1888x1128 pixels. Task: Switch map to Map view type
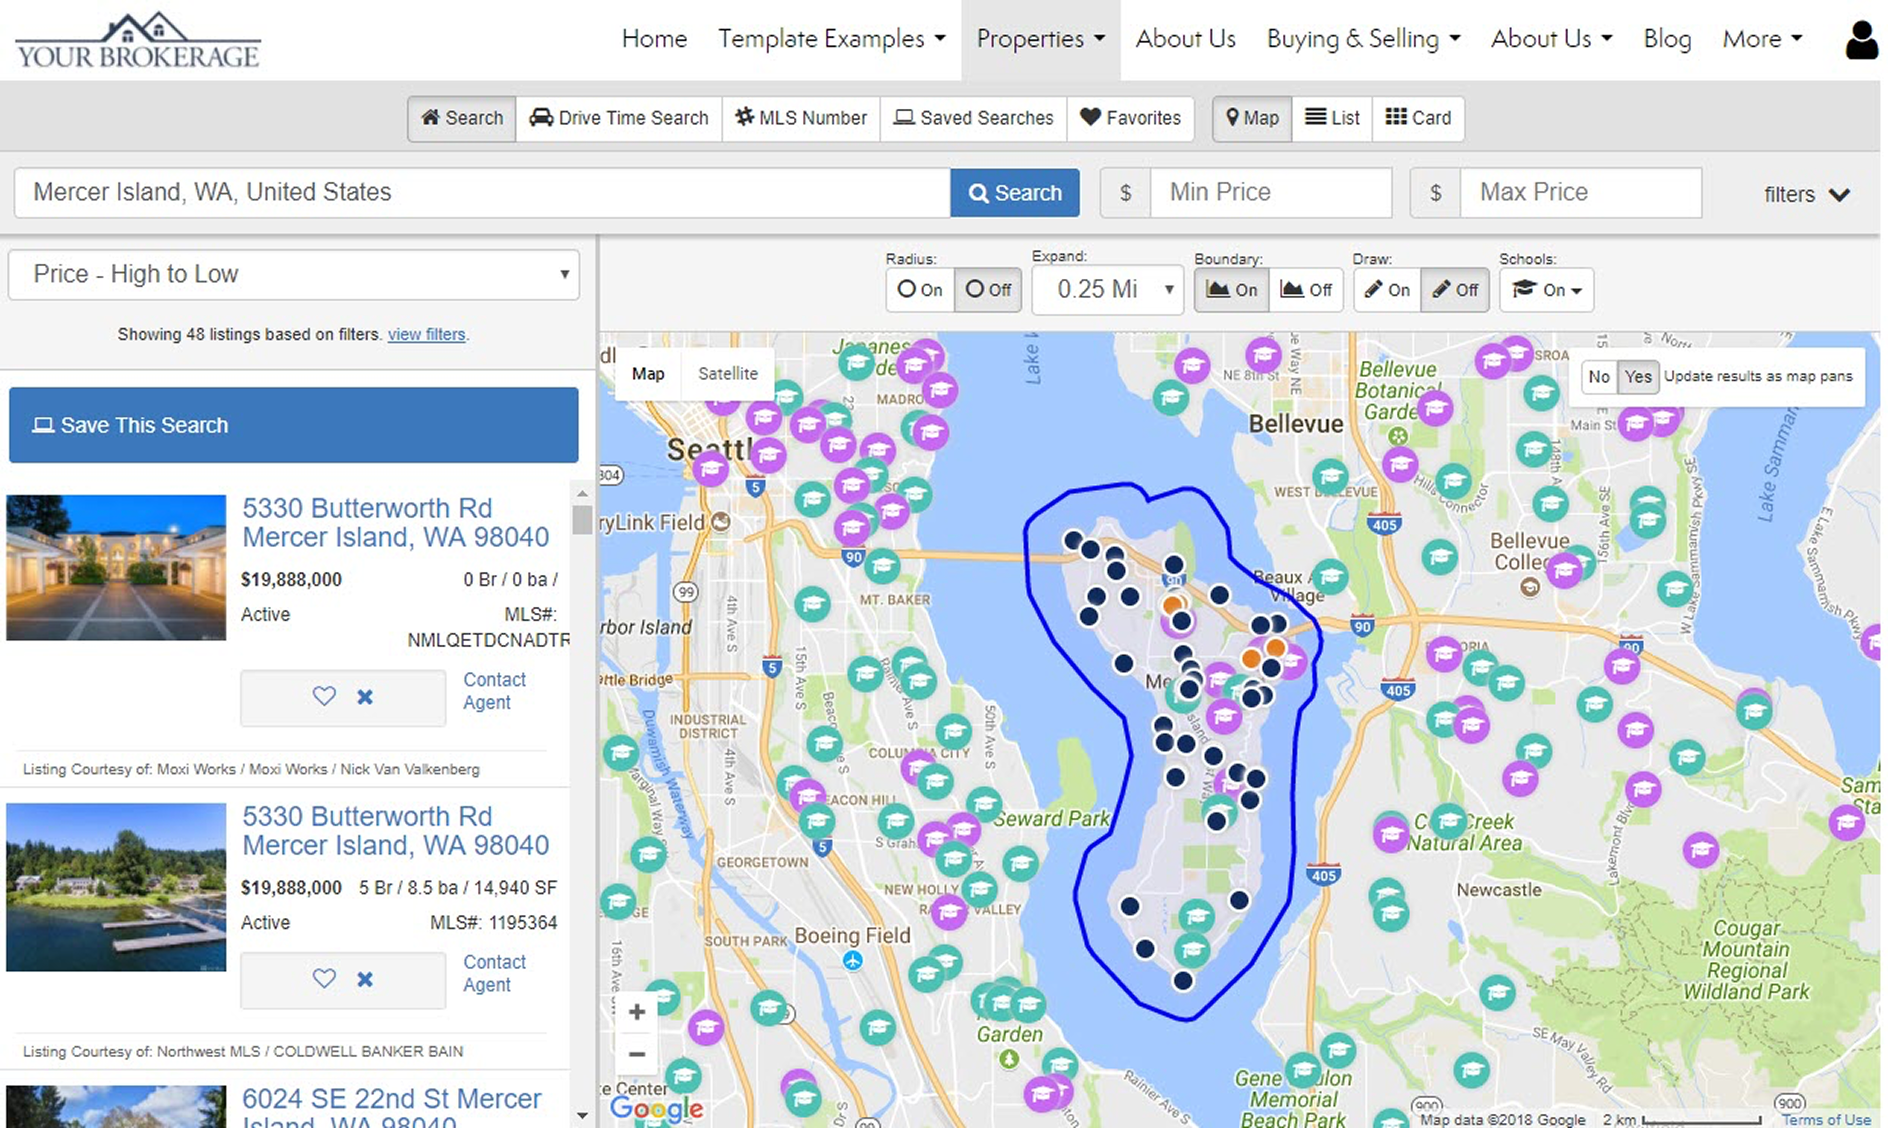pos(648,374)
